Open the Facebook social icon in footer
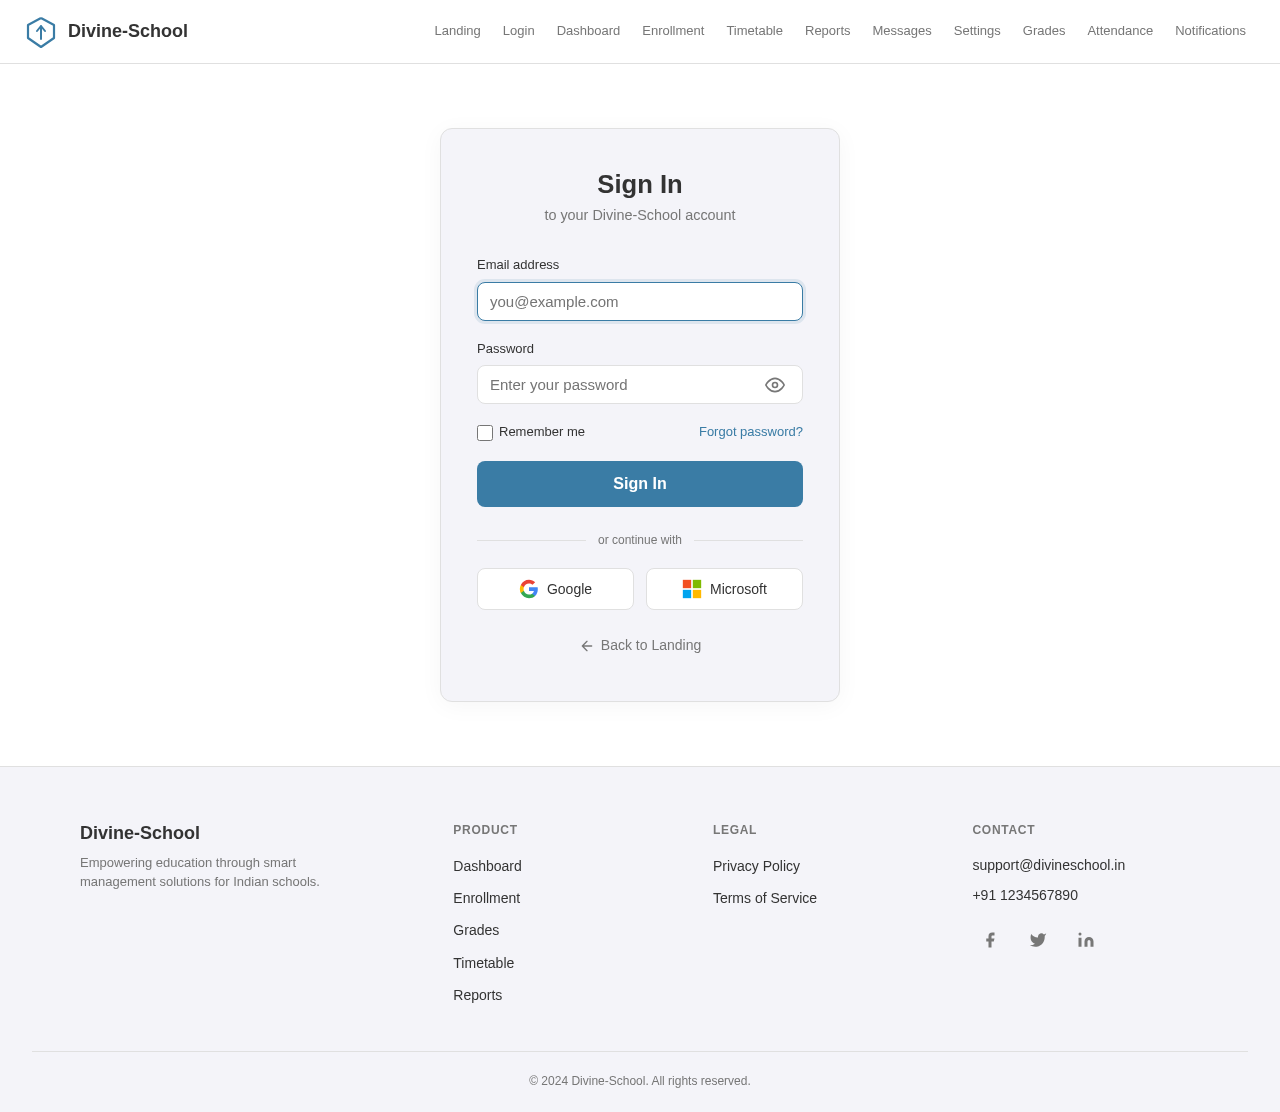Screen dimensions: 1280x1112 coord(990,940)
